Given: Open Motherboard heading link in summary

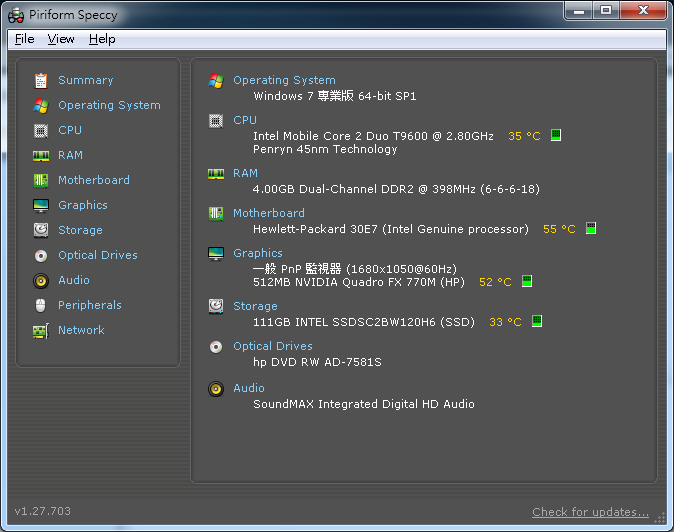Looking at the screenshot, I should 269,213.
